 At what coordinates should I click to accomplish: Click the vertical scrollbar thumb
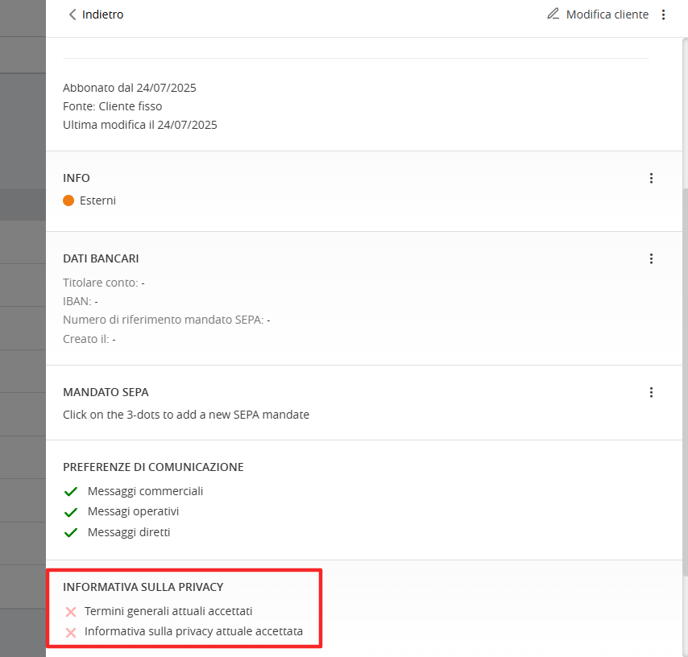click(x=685, y=382)
